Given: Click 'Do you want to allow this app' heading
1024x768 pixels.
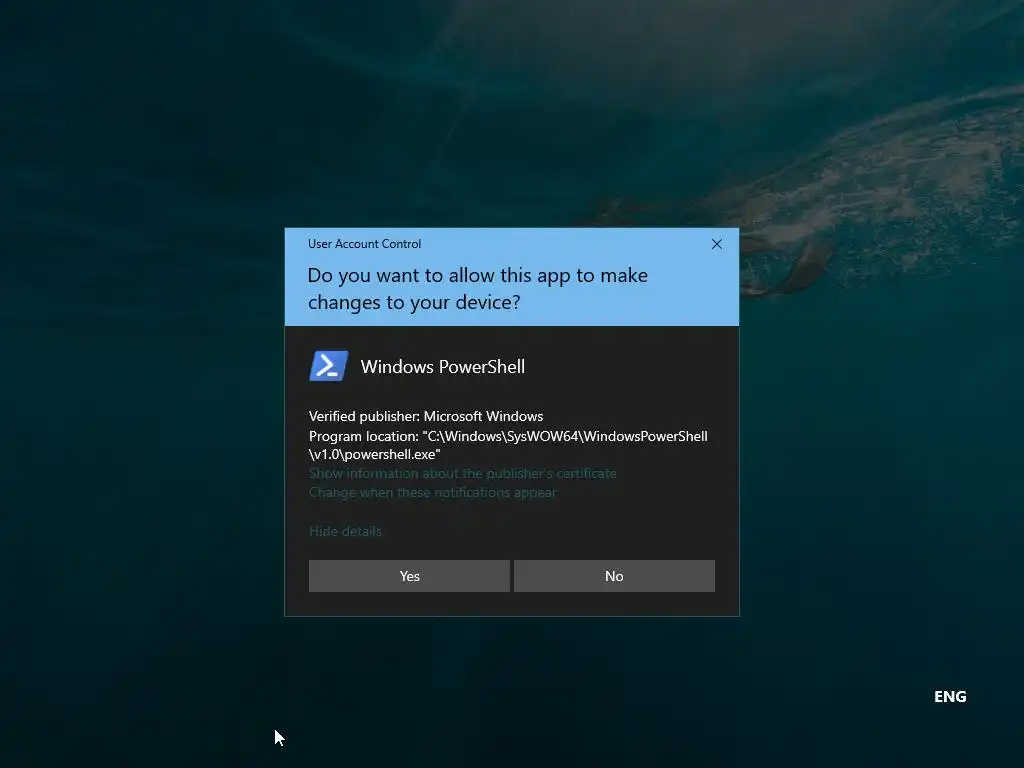Looking at the screenshot, I should click(477, 289).
